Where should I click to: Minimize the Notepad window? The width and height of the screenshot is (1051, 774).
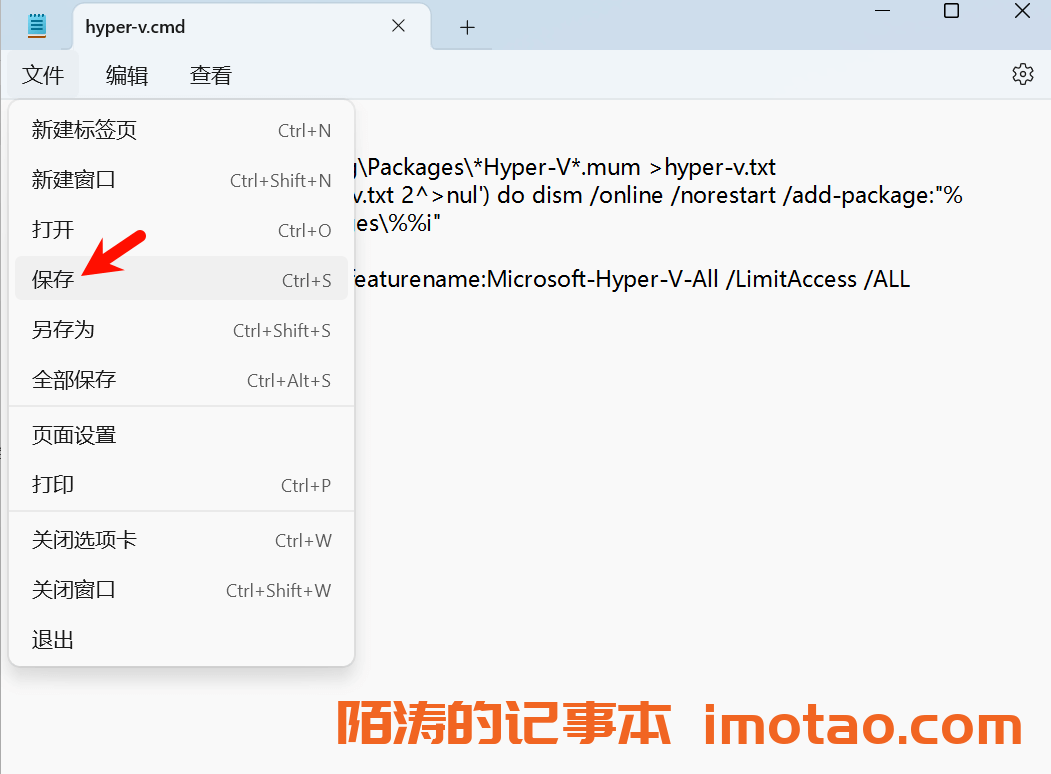click(x=882, y=11)
